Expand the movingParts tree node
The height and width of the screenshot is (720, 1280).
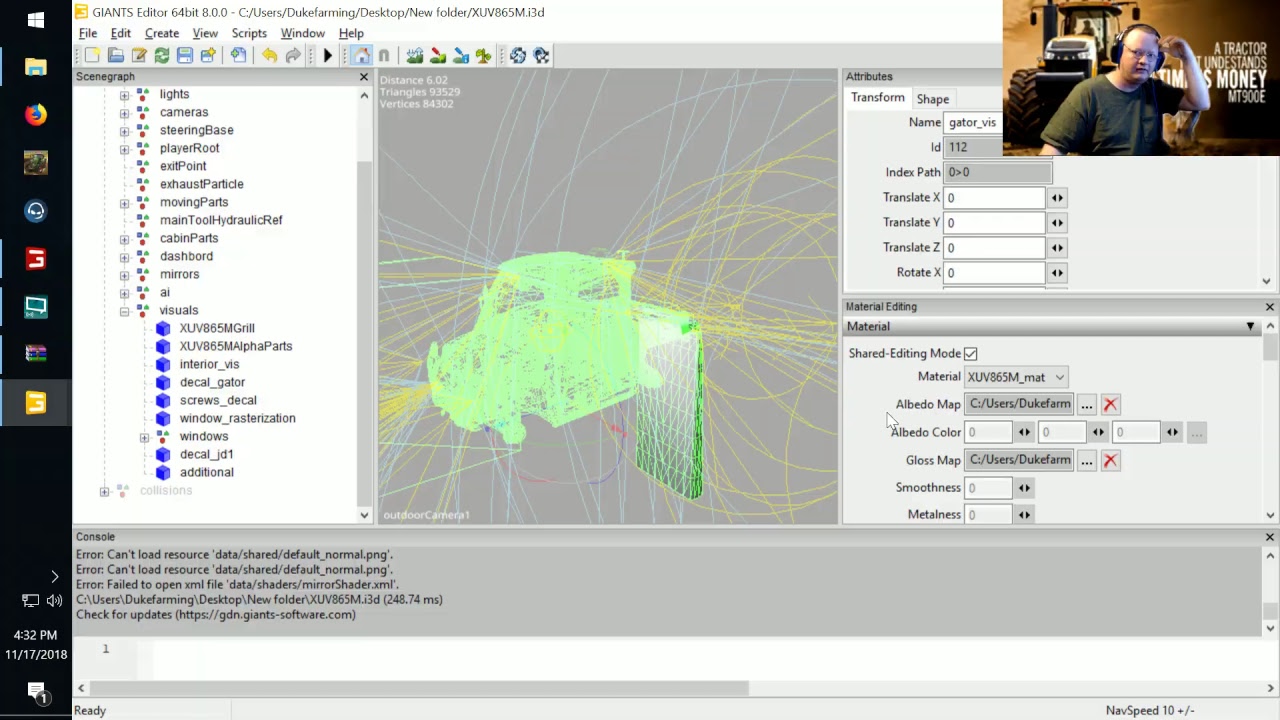point(124,203)
